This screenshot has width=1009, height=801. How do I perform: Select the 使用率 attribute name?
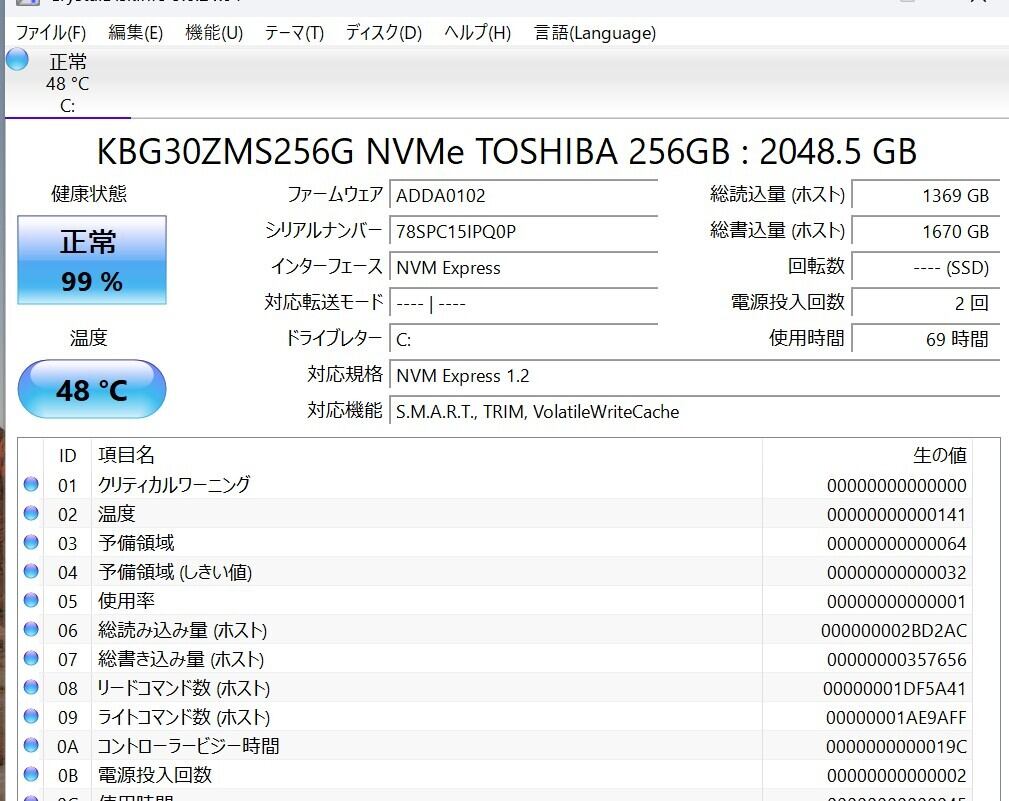[x=126, y=600]
